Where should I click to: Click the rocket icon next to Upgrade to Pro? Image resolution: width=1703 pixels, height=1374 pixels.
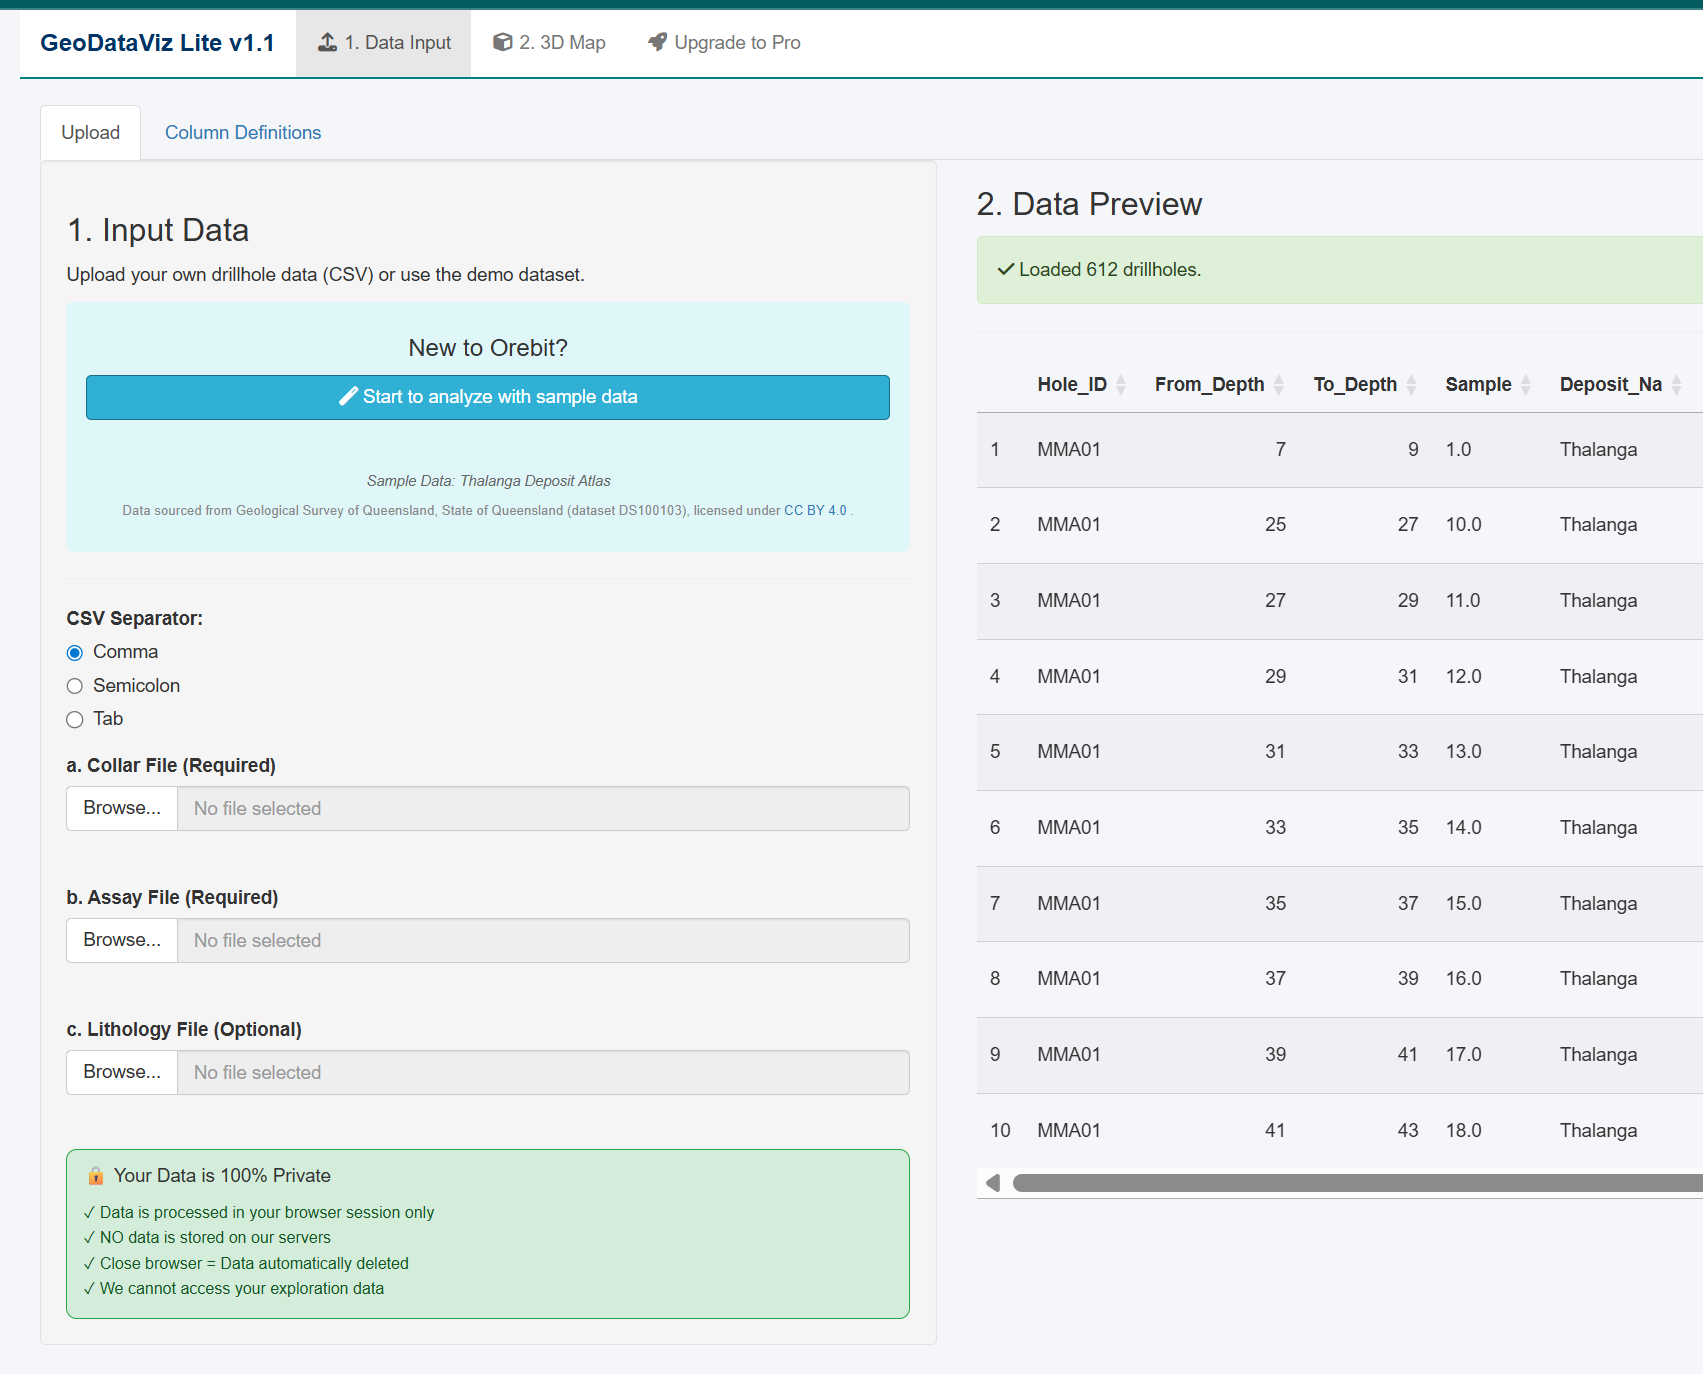tap(656, 42)
